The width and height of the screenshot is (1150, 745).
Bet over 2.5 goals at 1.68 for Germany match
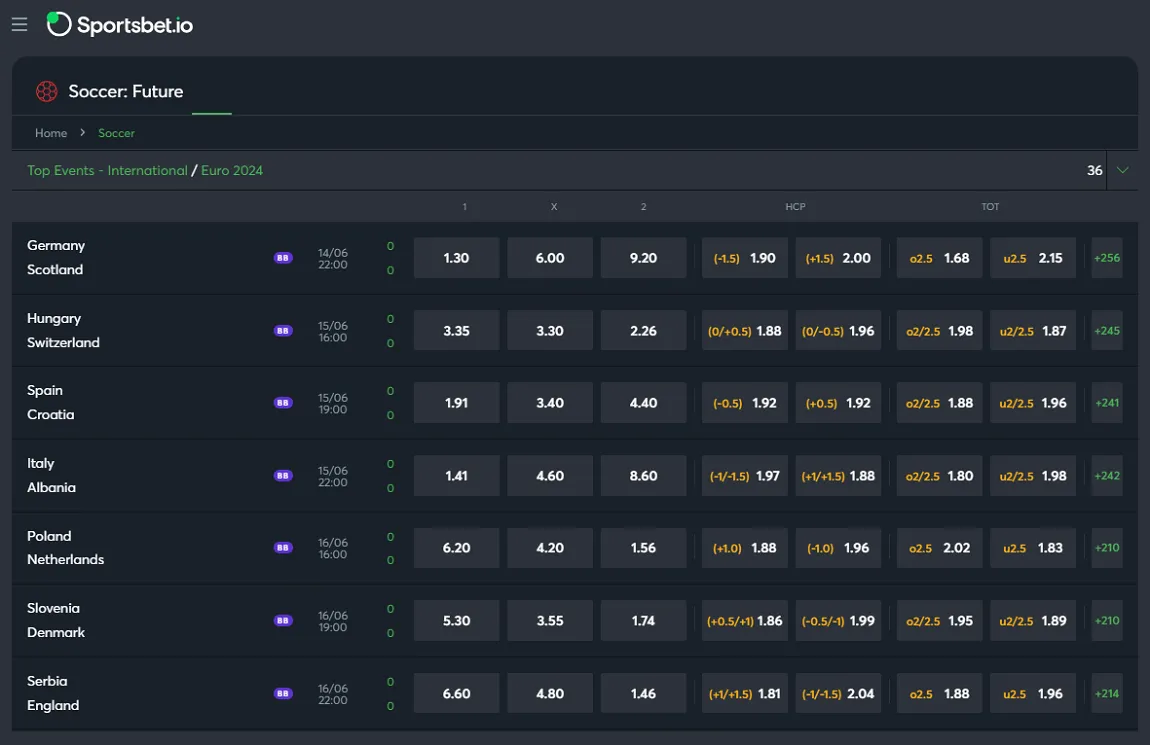coord(938,257)
